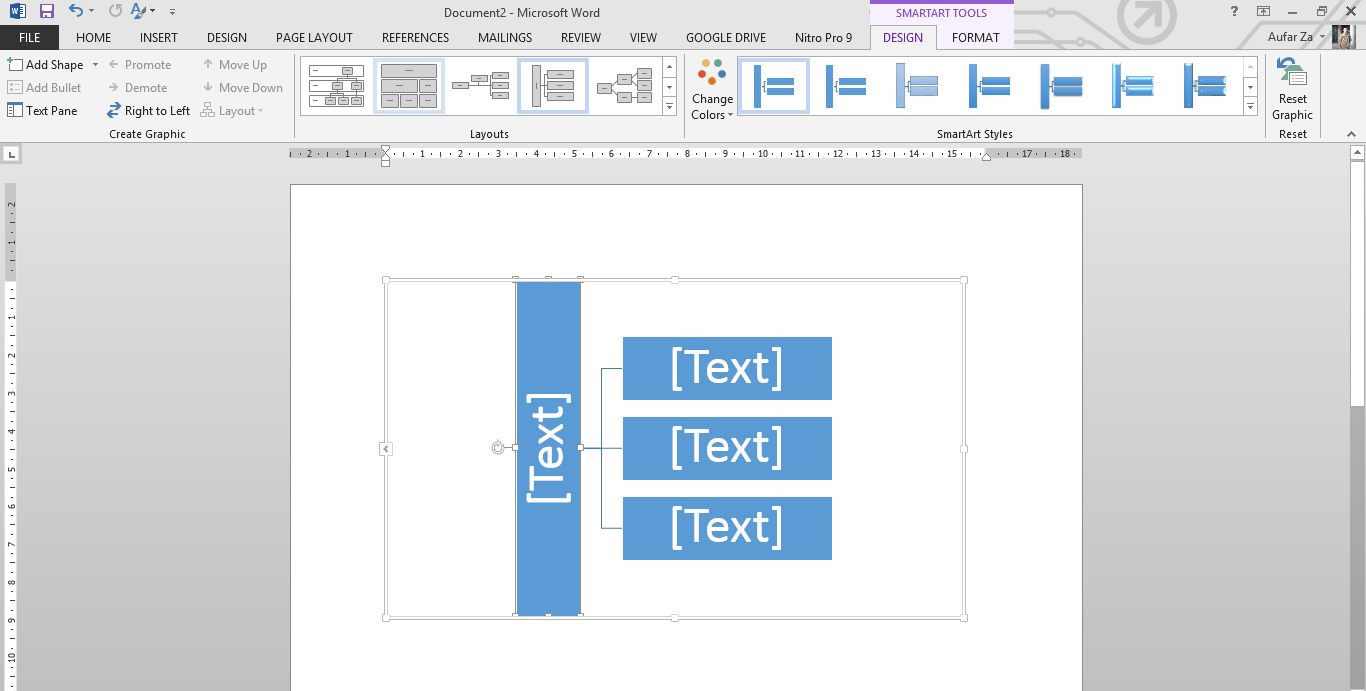Expand the SmartArt Styles gallery More arrow
1366x691 pixels.
(x=1250, y=106)
